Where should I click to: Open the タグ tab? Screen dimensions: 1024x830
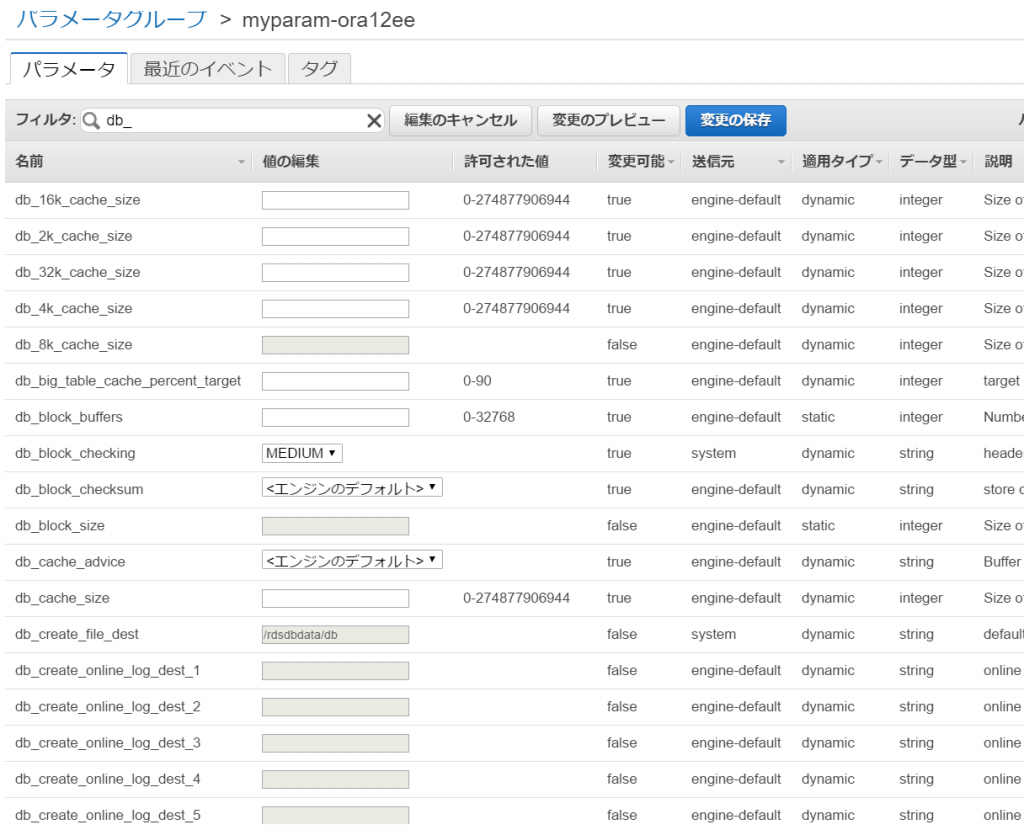point(319,69)
